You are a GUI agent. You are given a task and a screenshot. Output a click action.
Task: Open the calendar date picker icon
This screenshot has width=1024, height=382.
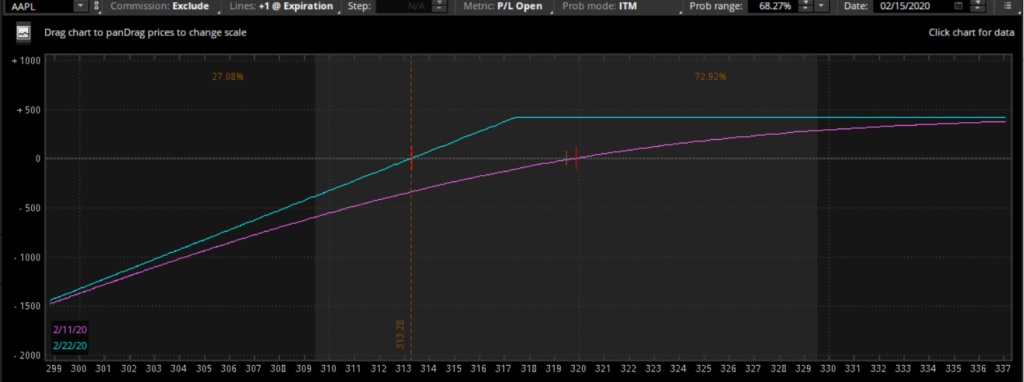click(959, 7)
